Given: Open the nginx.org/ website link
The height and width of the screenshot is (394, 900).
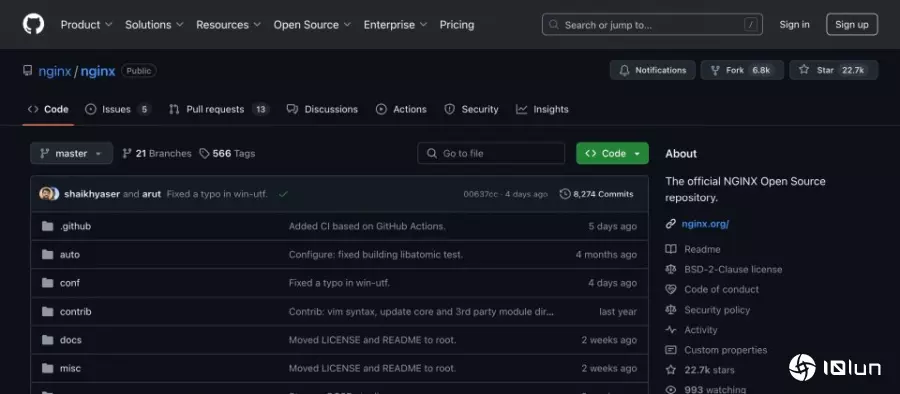Looking at the screenshot, I should coord(705,224).
